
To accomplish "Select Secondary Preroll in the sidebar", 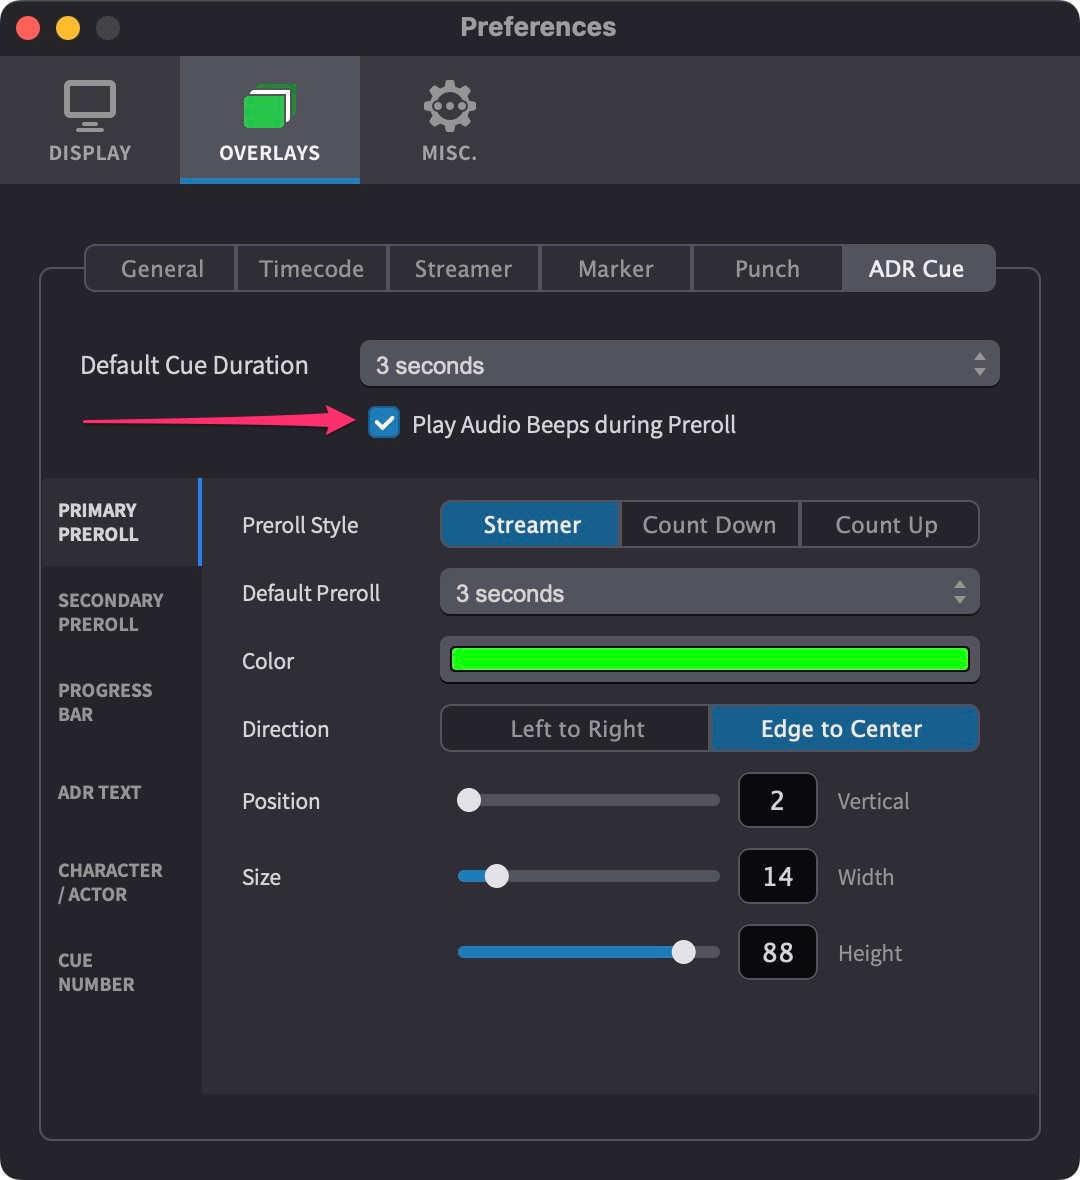I will 122,612.
